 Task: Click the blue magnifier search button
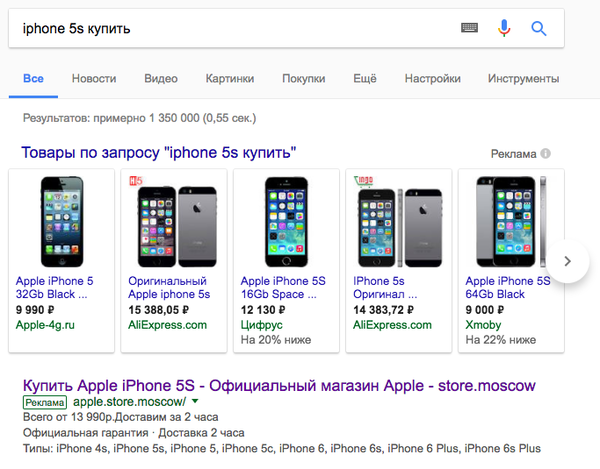click(539, 28)
